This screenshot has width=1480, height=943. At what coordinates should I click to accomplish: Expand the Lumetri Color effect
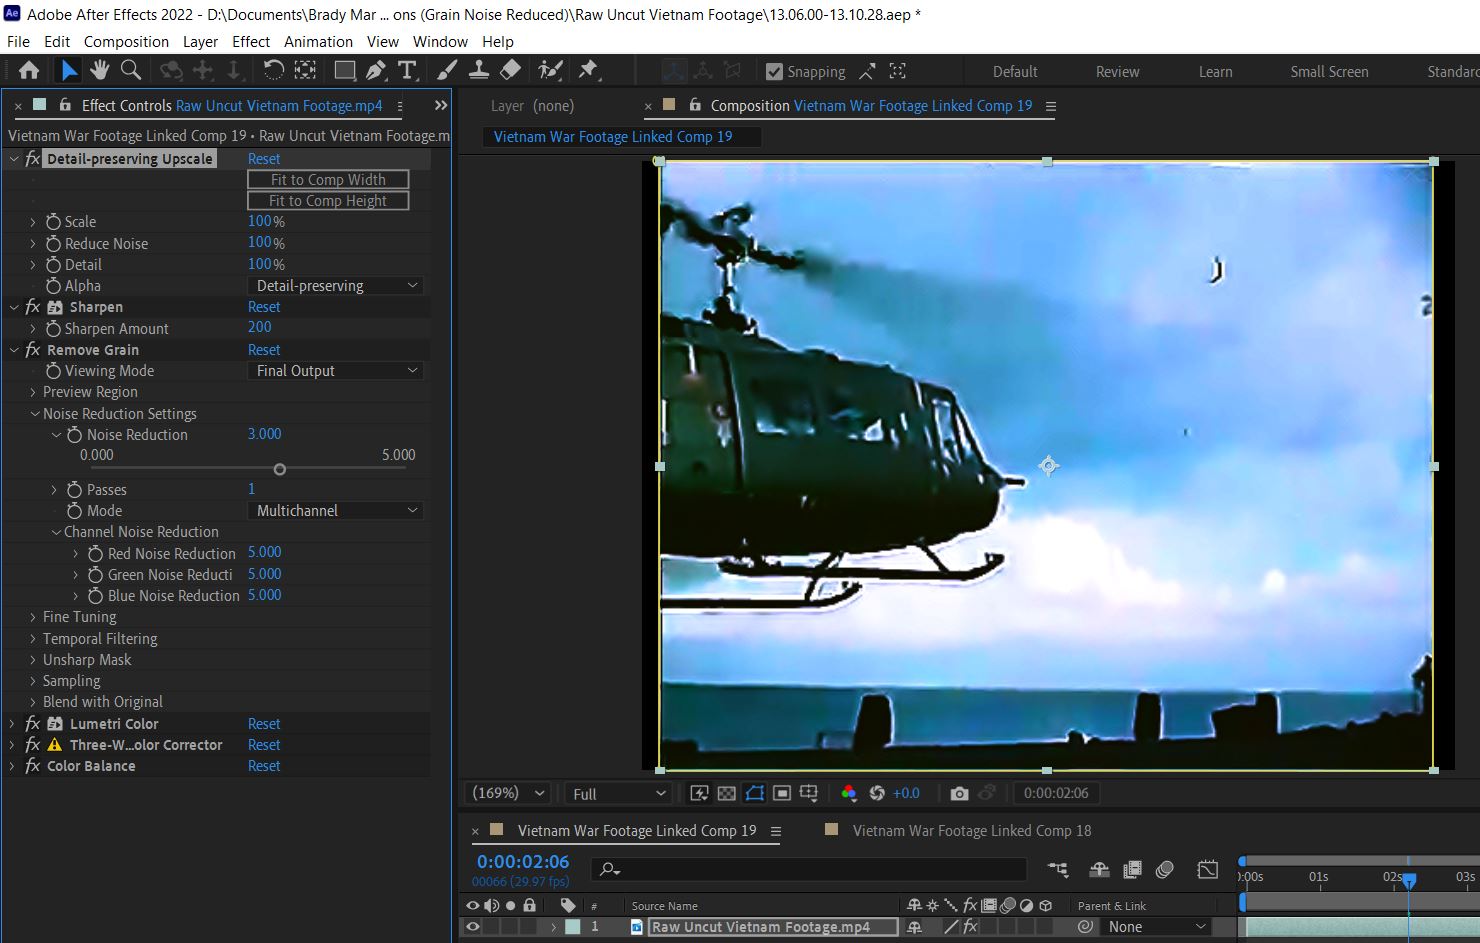point(12,724)
